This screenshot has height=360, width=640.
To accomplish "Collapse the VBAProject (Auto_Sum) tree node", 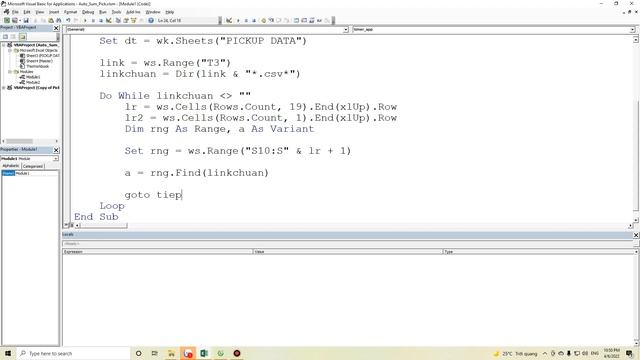I will 4,45.
